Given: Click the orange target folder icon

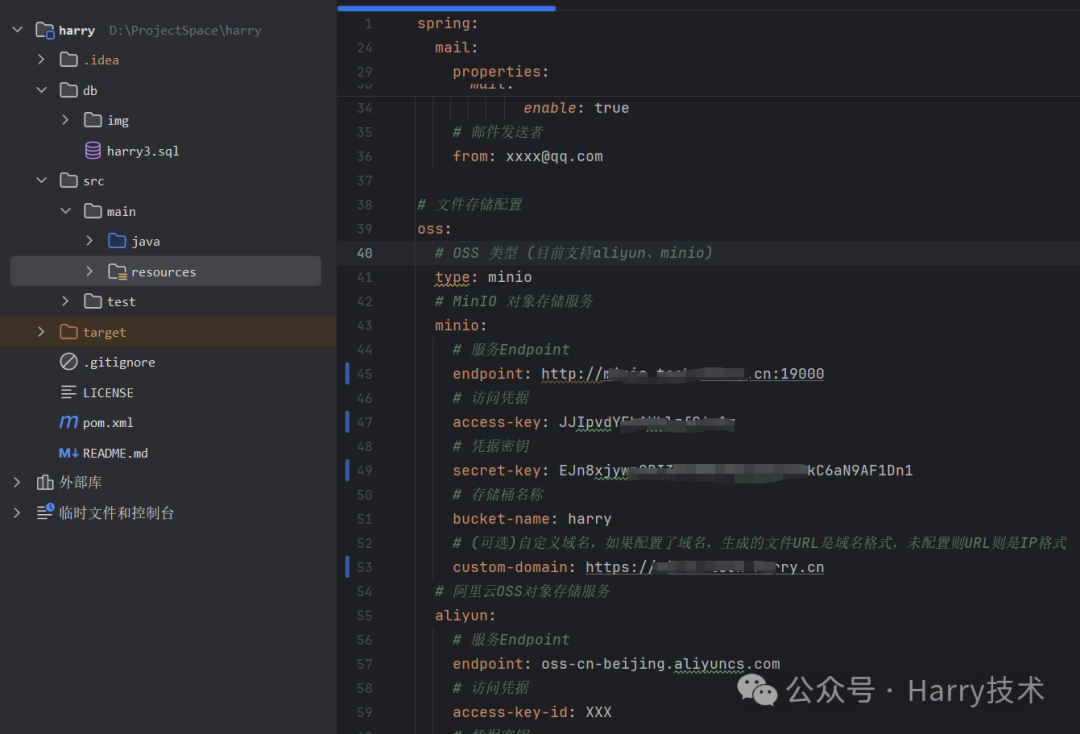Looking at the screenshot, I should coord(68,332).
